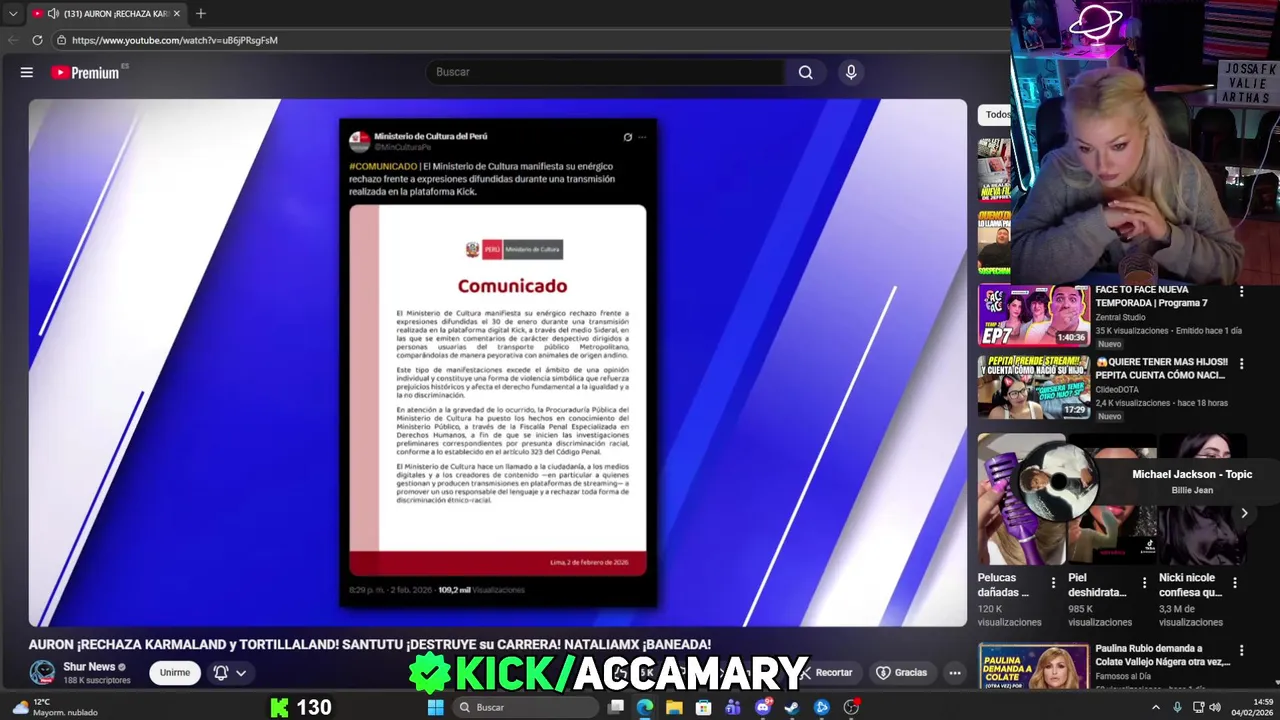Click the system tray microphone icon
The width and height of the screenshot is (1280, 720).
point(1177,707)
